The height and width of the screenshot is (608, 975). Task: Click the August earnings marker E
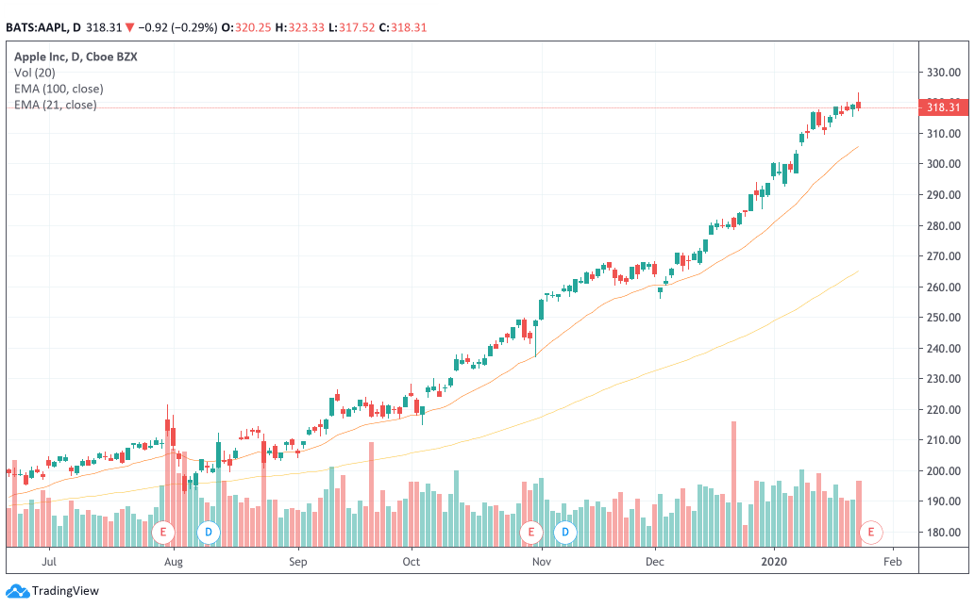164,532
